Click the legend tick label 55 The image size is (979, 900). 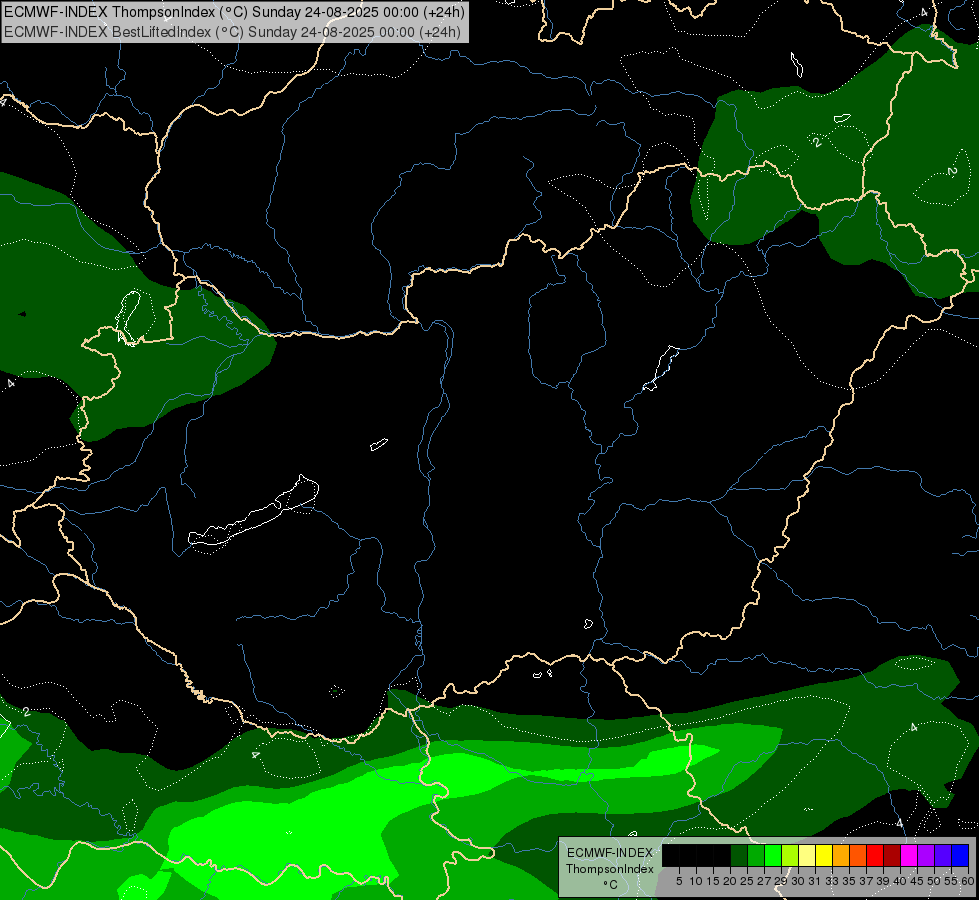[951, 881]
